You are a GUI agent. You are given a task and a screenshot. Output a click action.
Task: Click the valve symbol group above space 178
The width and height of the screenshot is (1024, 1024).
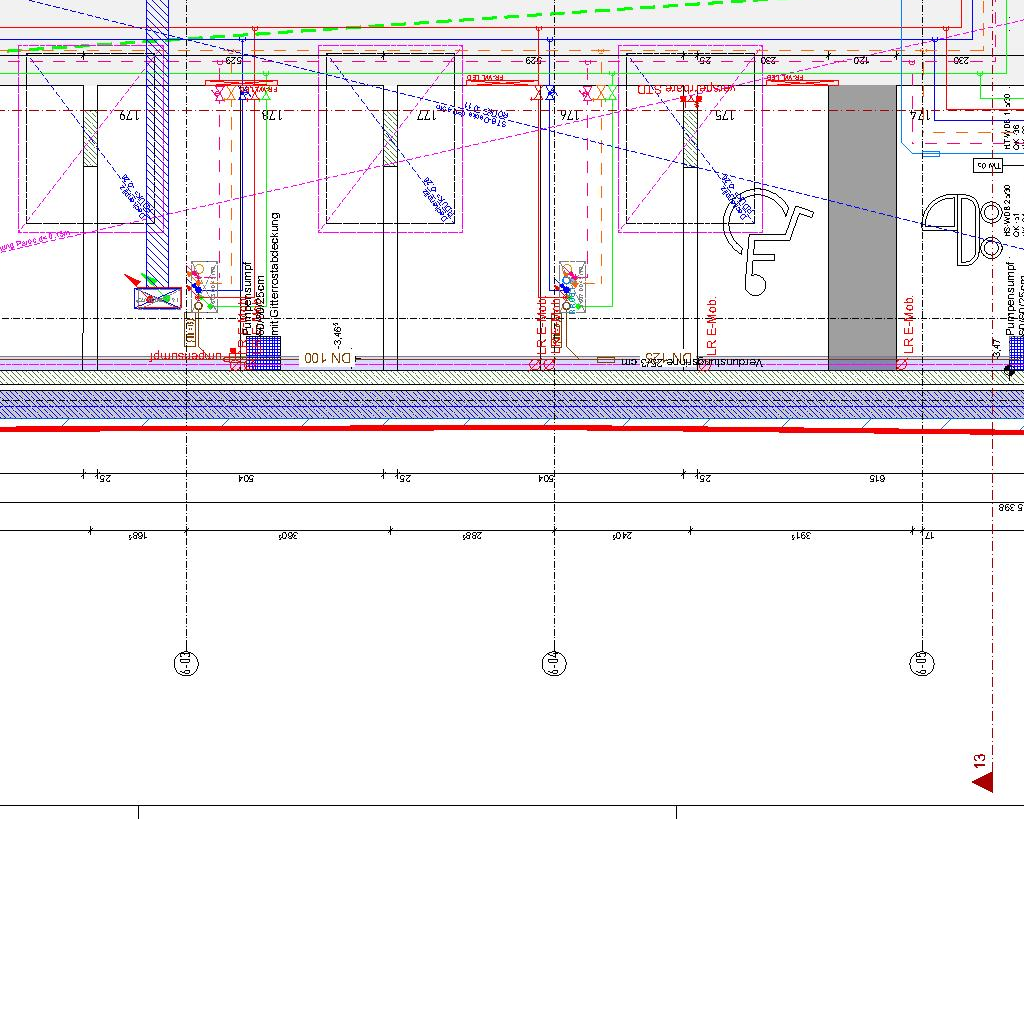(242, 94)
